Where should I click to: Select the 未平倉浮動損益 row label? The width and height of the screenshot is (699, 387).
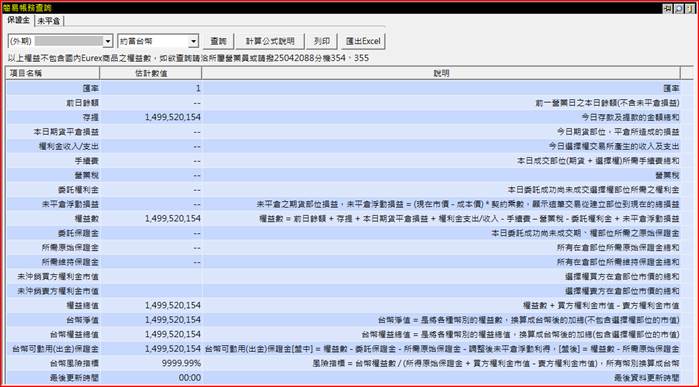(70, 204)
